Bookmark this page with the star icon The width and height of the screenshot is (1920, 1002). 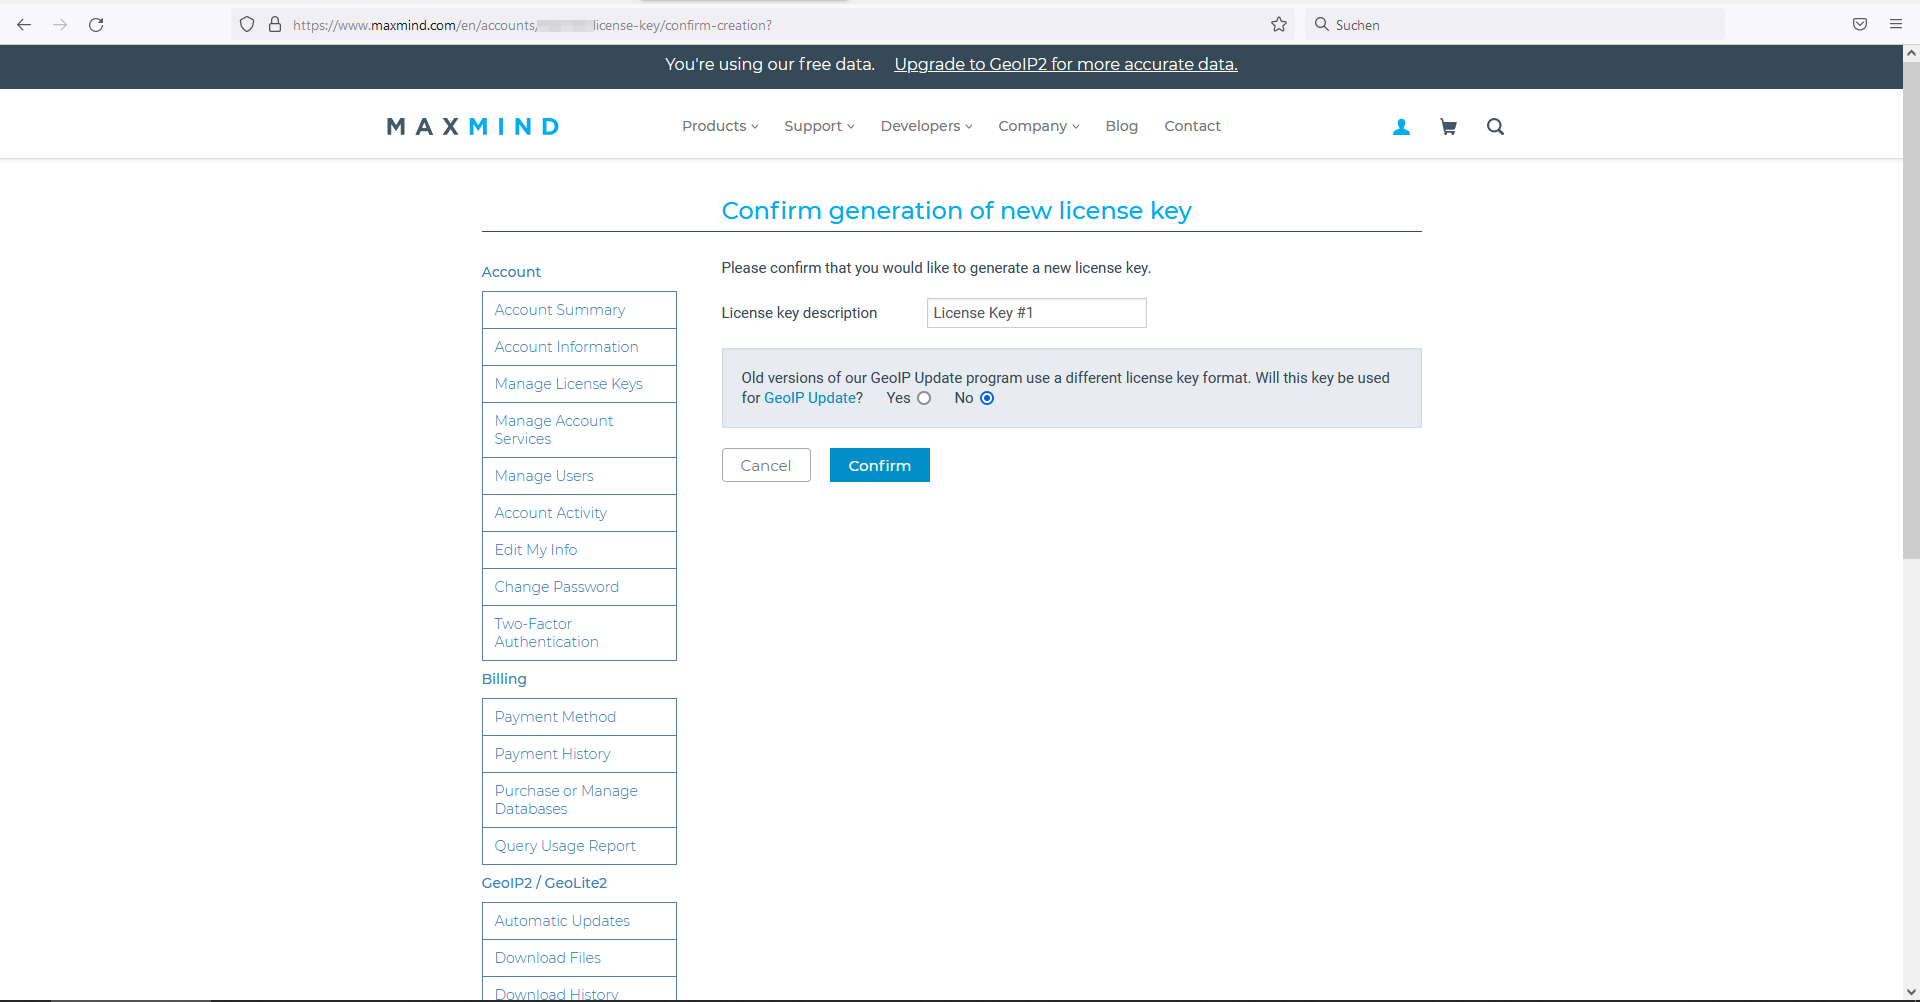(1279, 25)
